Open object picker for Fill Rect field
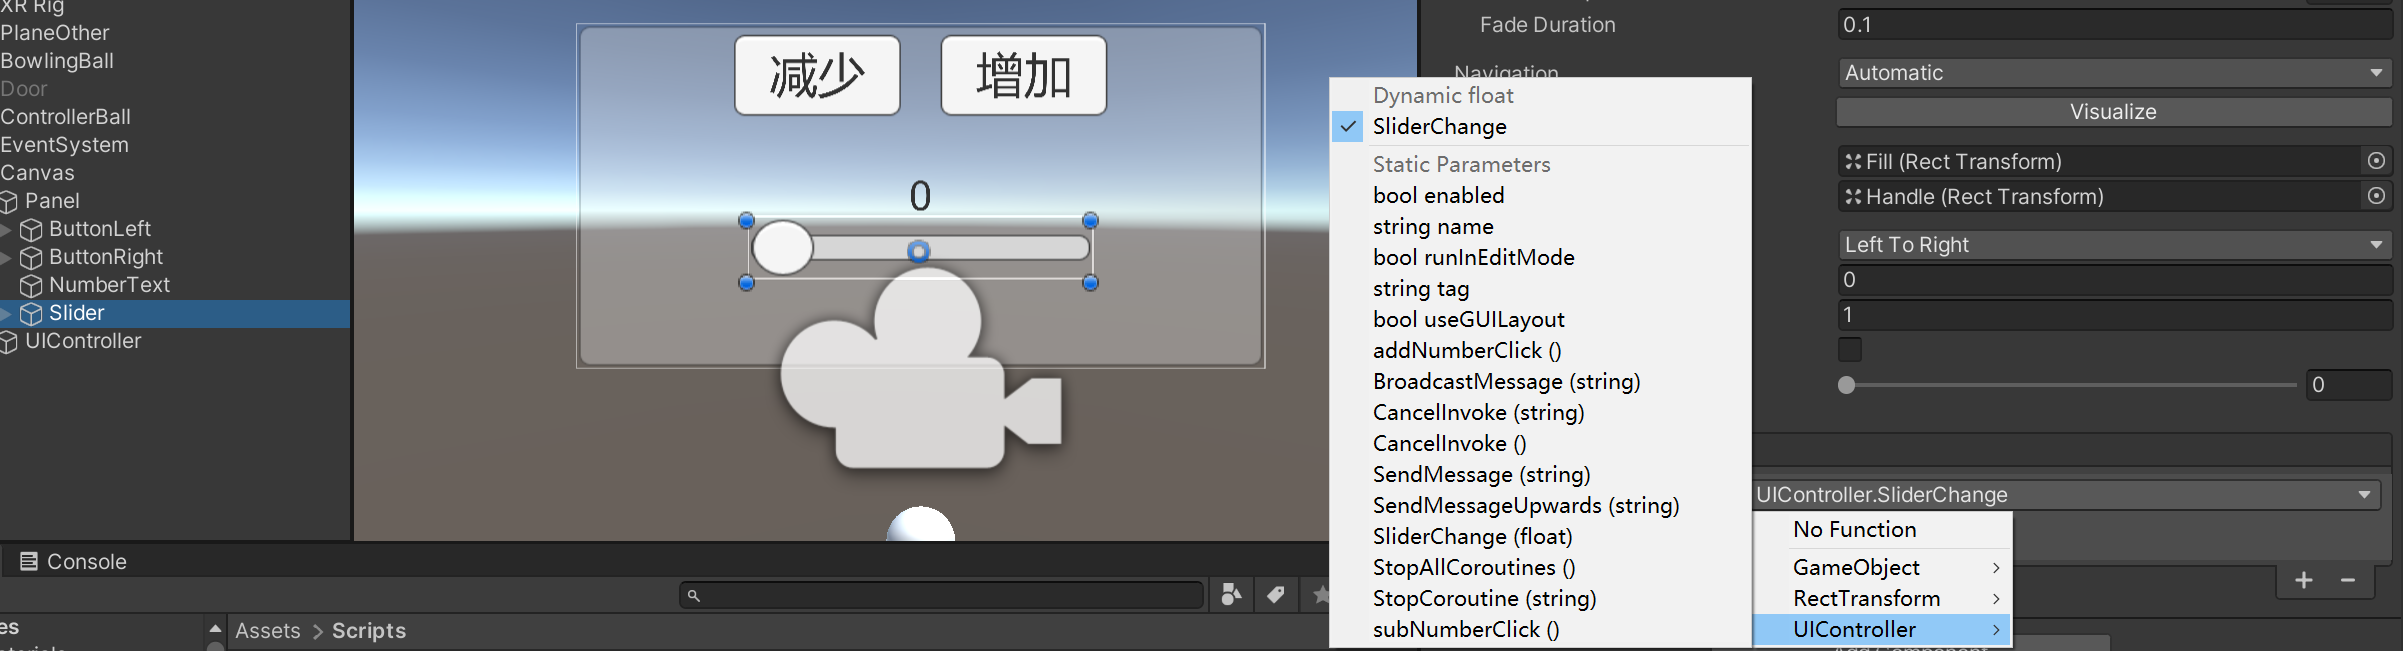 [2376, 161]
